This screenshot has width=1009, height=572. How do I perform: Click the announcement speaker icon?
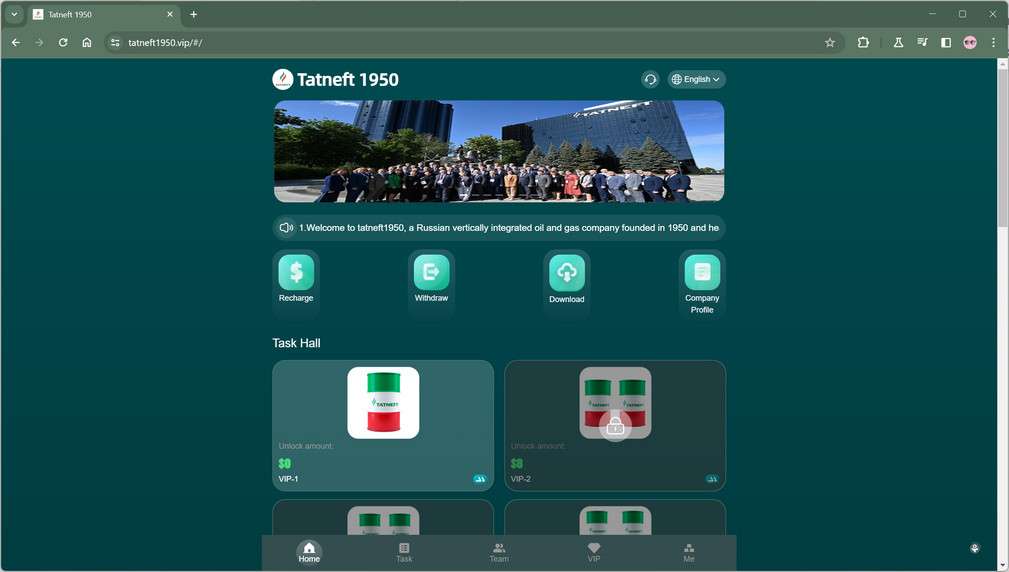point(286,228)
